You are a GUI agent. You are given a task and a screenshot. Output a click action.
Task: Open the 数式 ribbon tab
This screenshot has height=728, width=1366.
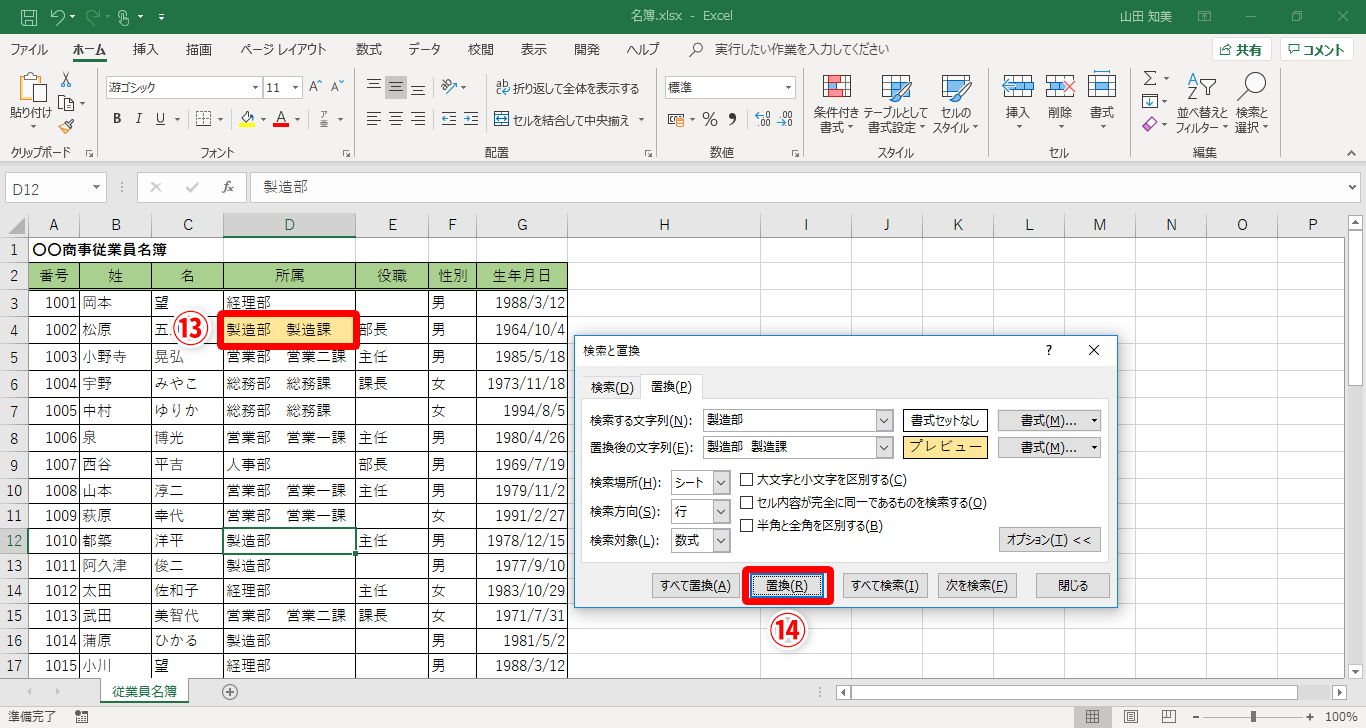368,49
